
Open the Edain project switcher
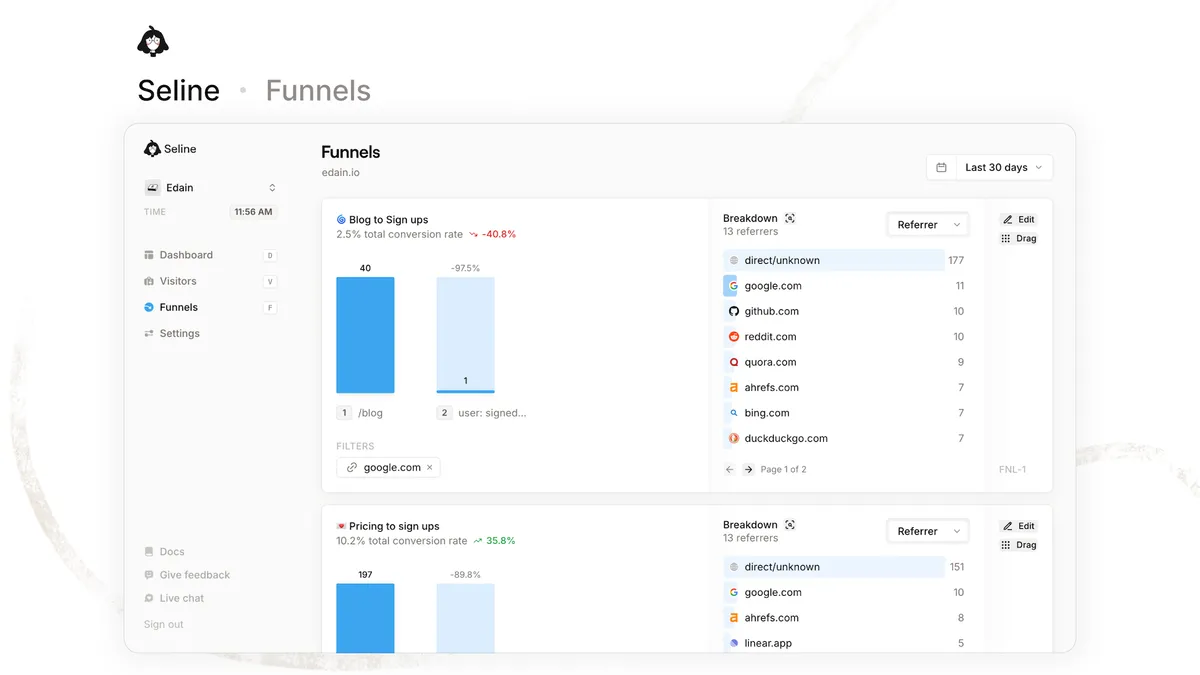click(x=210, y=187)
